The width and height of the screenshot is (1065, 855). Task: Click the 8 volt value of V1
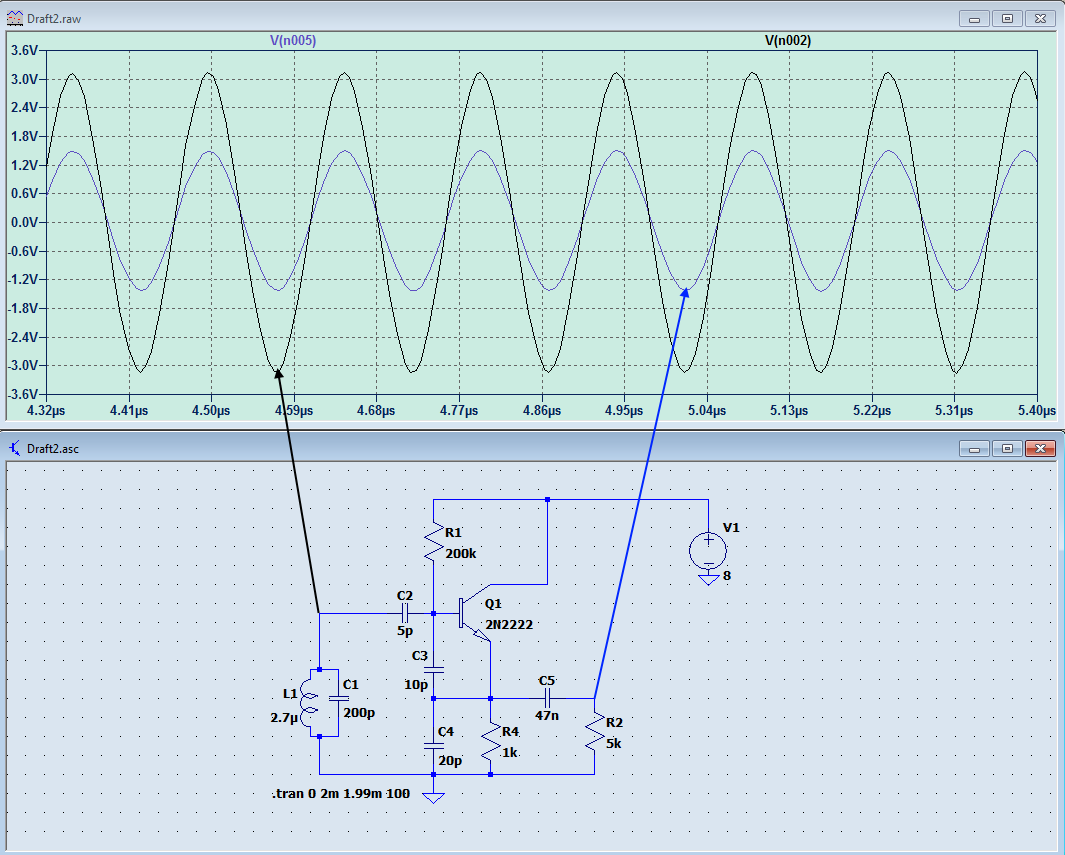pyautogui.click(x=727, y=576)
